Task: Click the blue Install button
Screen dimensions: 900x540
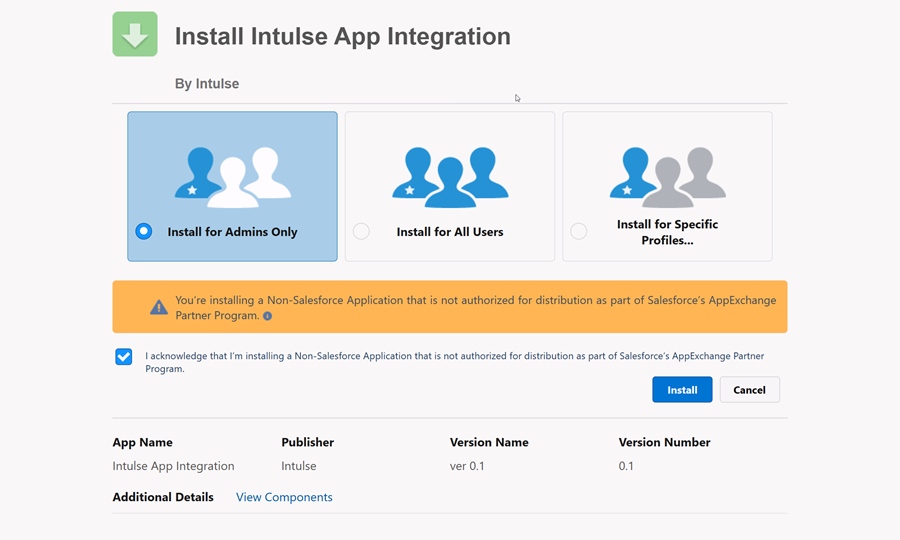Action: tap(682, 390)
